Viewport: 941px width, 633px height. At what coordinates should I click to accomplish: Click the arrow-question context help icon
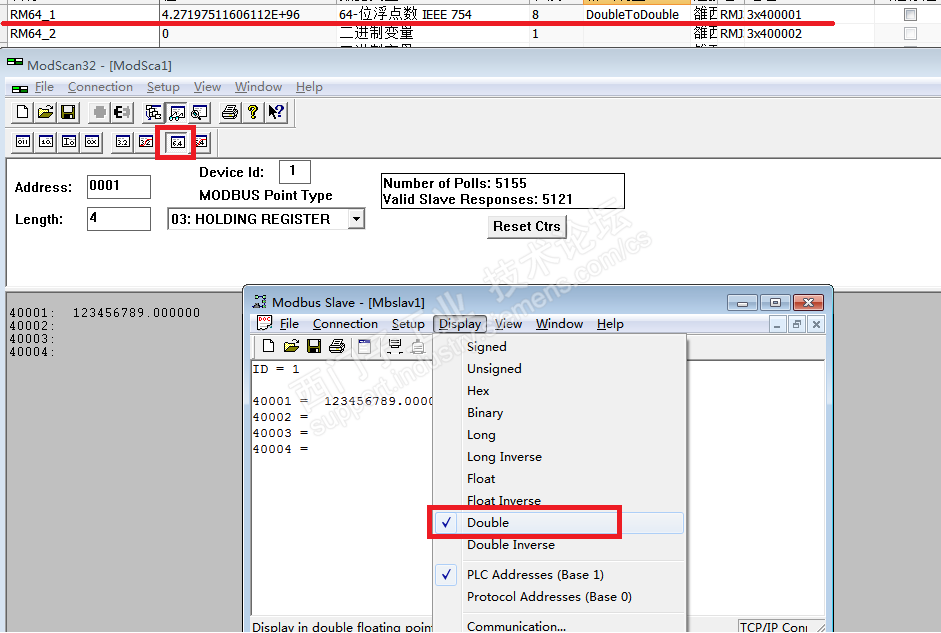(x=276, y=112)
